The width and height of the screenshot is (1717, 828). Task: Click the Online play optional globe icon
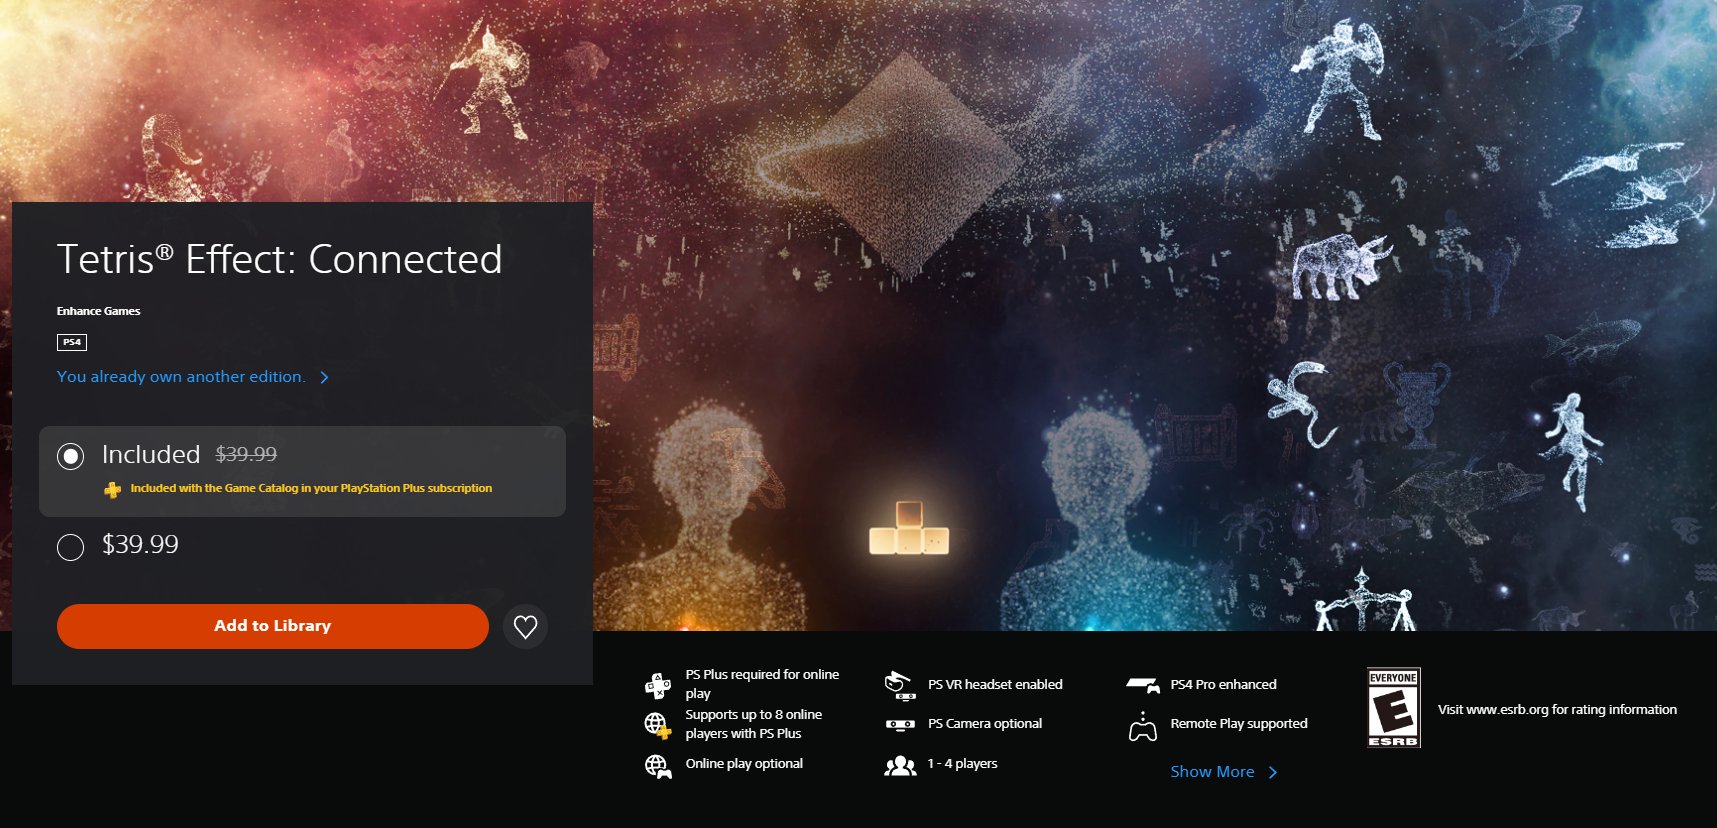coord(658,766)
